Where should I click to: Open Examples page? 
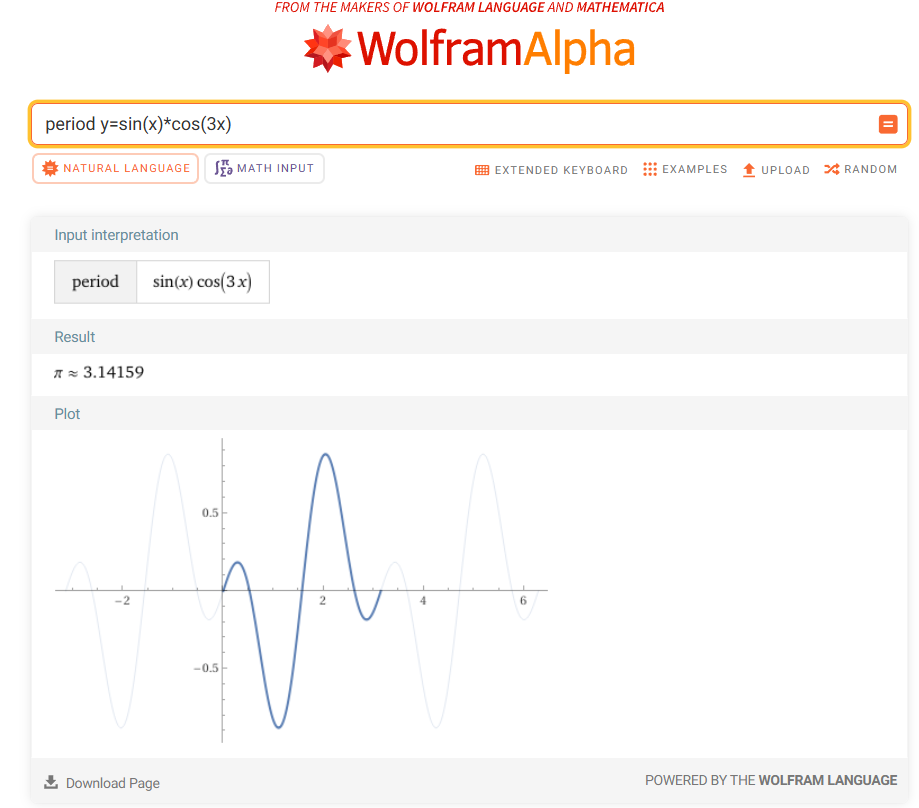click(x=685, y=169)
